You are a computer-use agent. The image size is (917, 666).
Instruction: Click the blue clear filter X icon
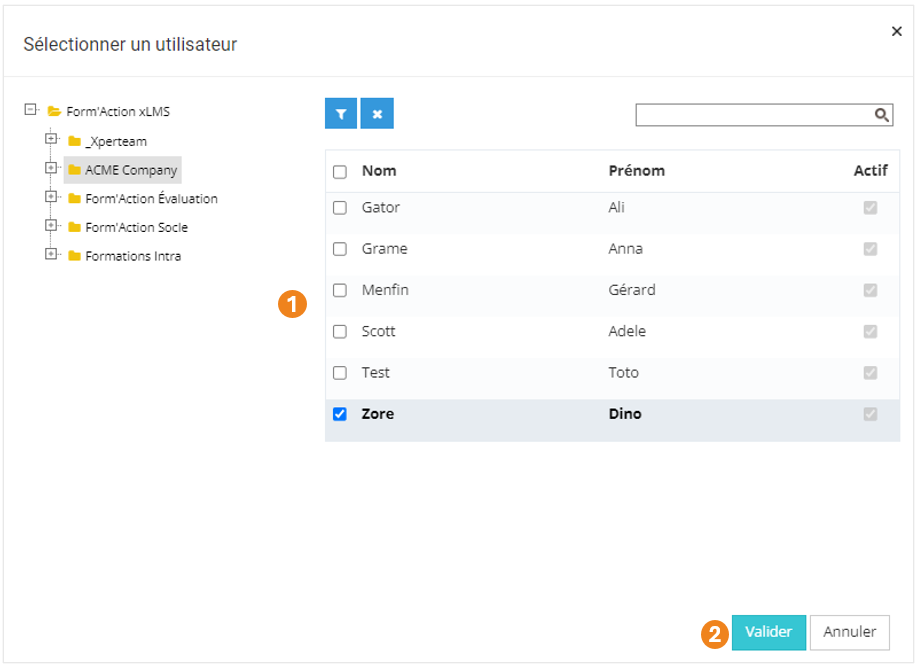(x=377, y=114)
